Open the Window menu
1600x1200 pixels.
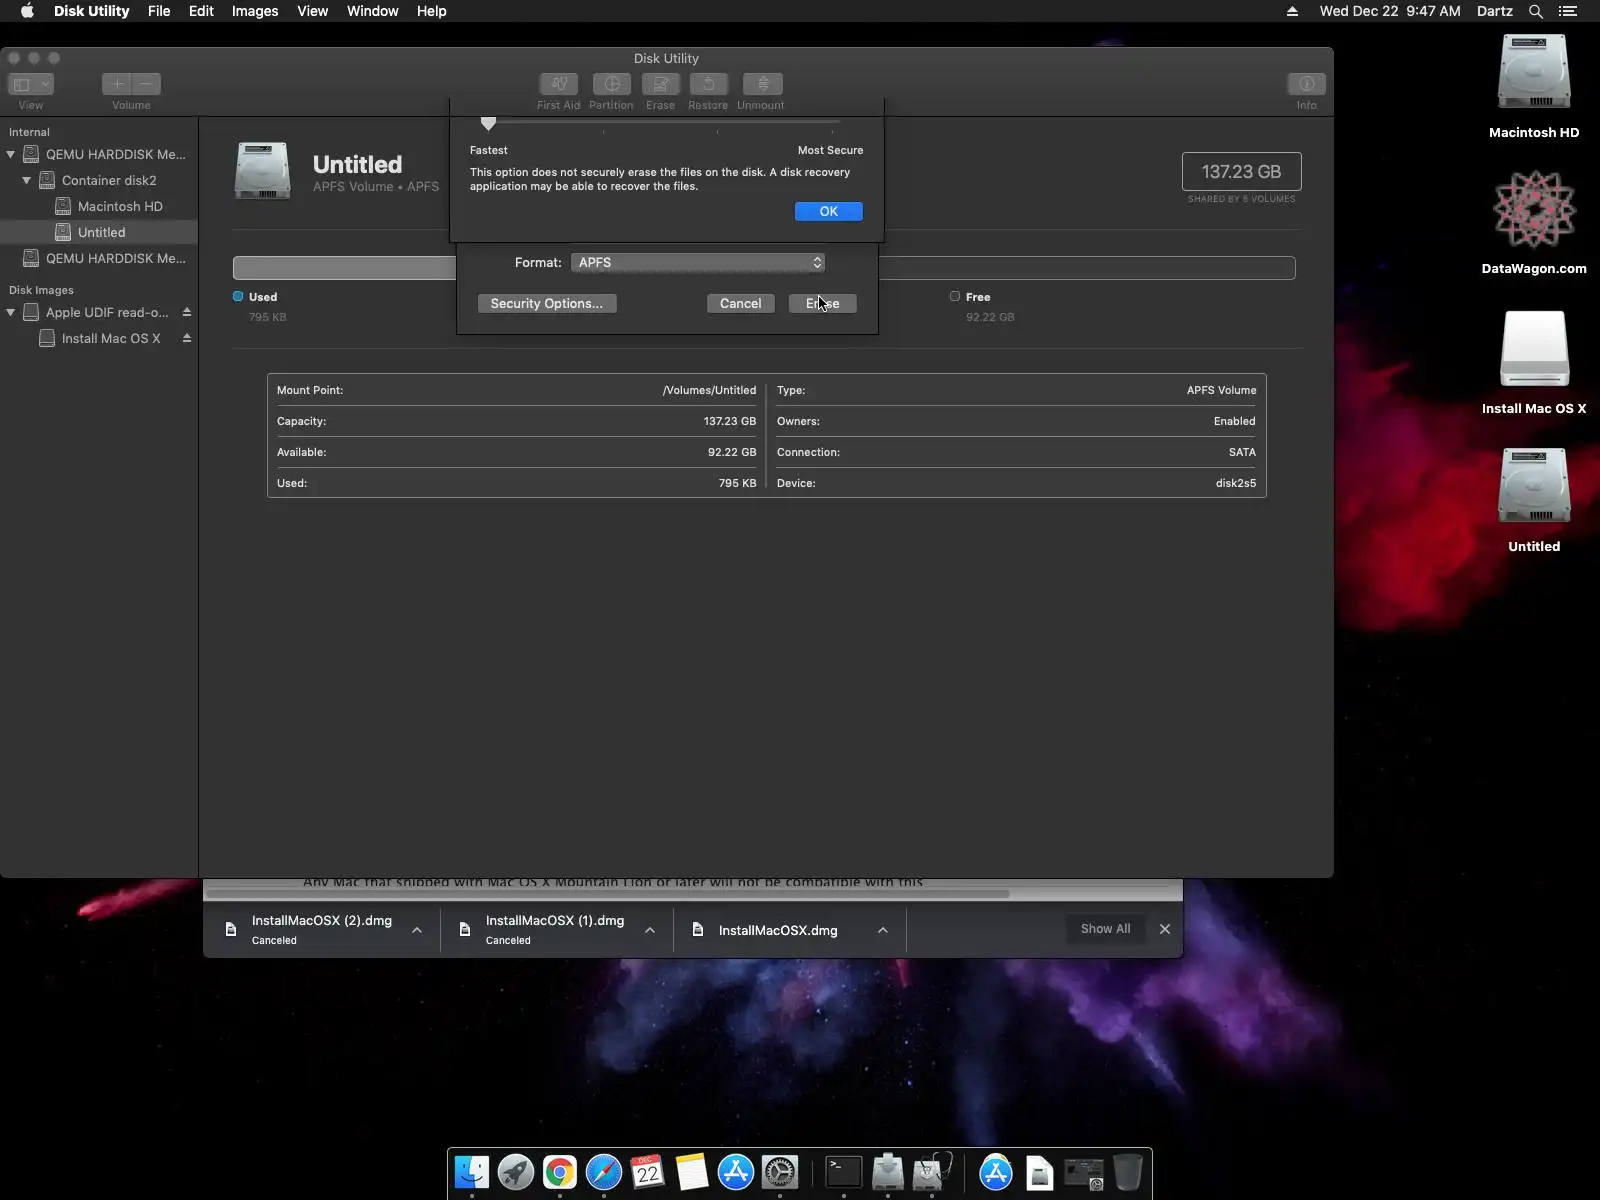pyautogui.click(x=373, y=11)
